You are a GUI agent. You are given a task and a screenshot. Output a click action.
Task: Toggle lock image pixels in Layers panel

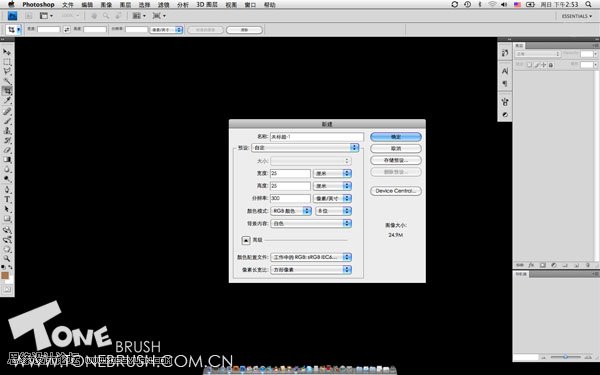pos(536,65)
